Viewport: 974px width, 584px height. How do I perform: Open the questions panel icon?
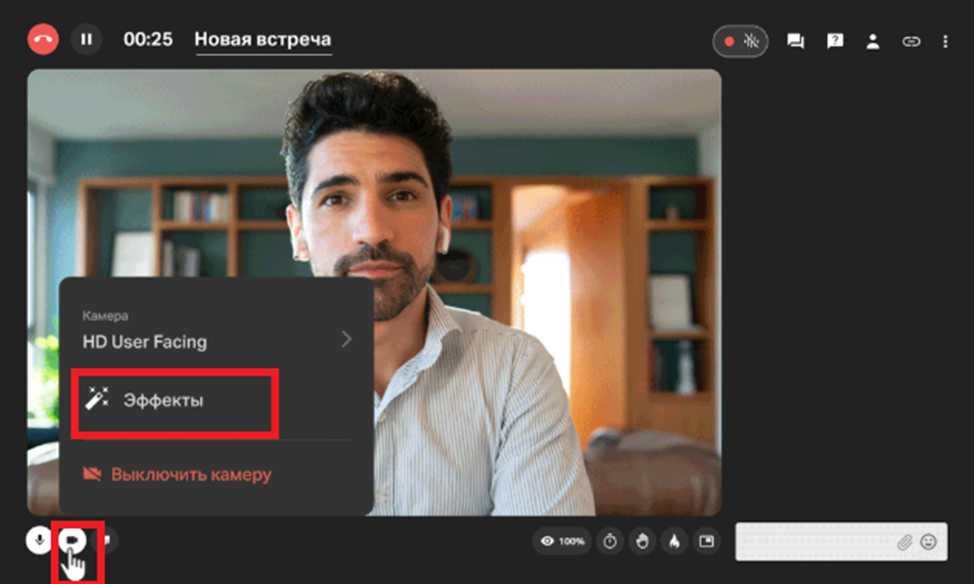coord(835,41)
